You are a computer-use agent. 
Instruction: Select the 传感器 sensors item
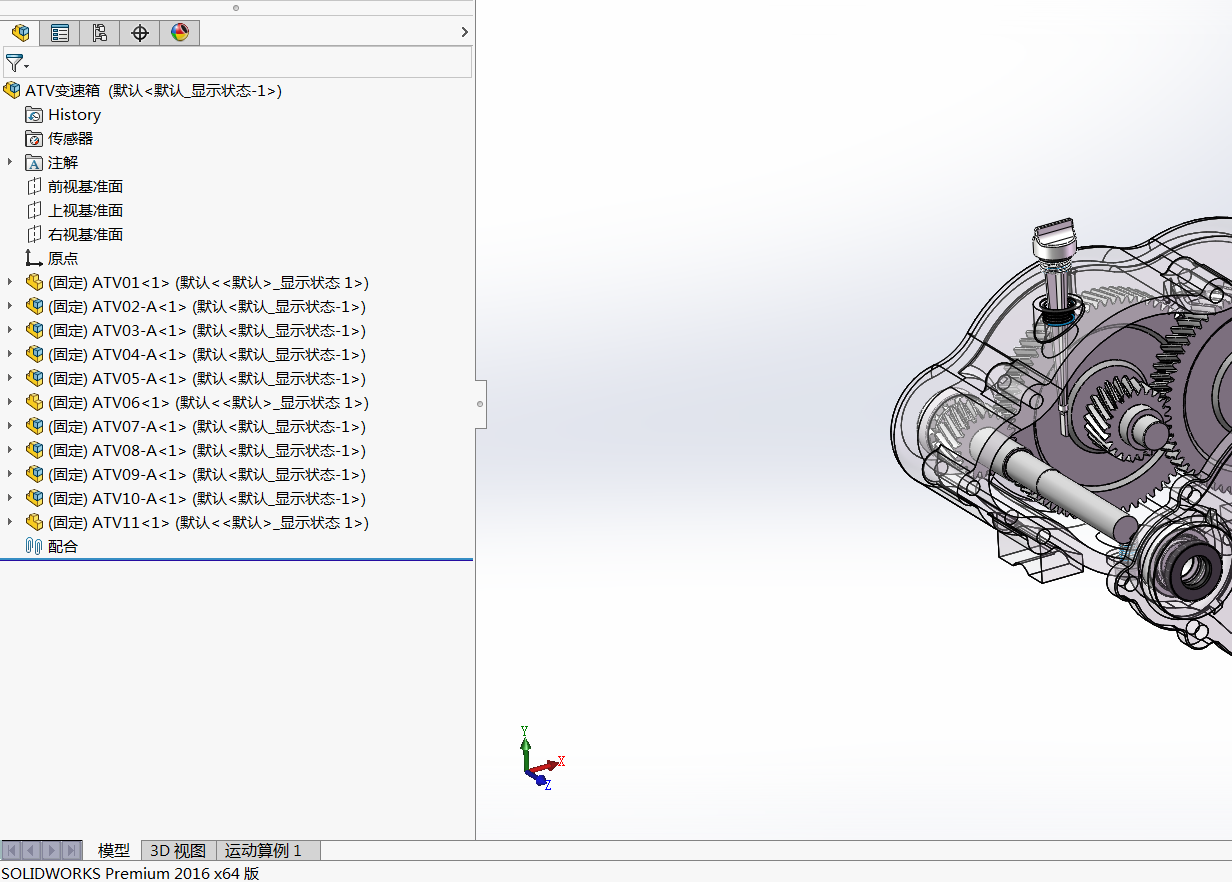click(x=70, y=139)
